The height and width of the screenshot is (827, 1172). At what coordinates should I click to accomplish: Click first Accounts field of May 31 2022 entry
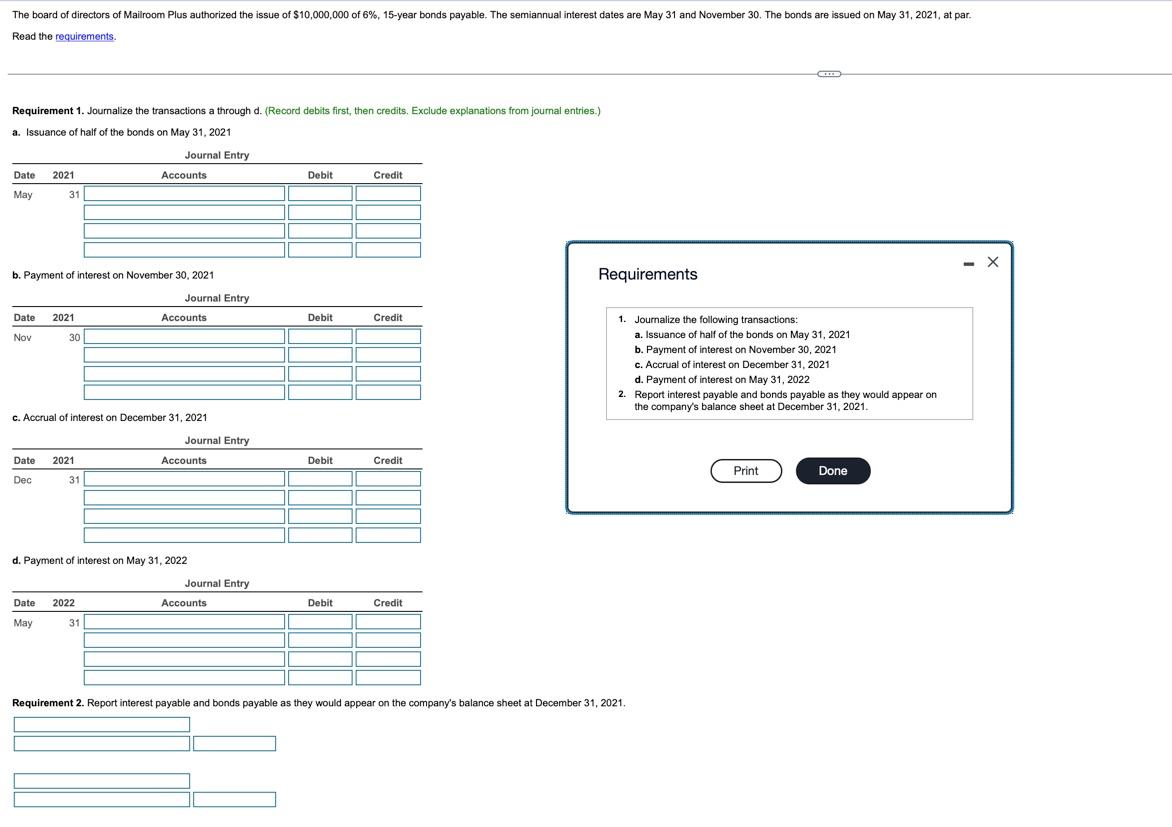pos(185,621)
